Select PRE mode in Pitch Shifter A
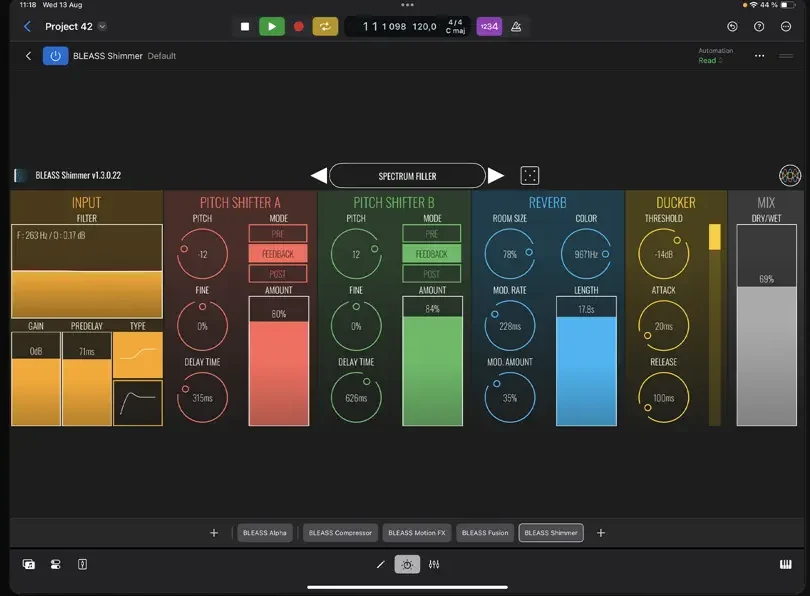Image resolution: width=810 pixels, height=596 pixels. tap(278, 233)
